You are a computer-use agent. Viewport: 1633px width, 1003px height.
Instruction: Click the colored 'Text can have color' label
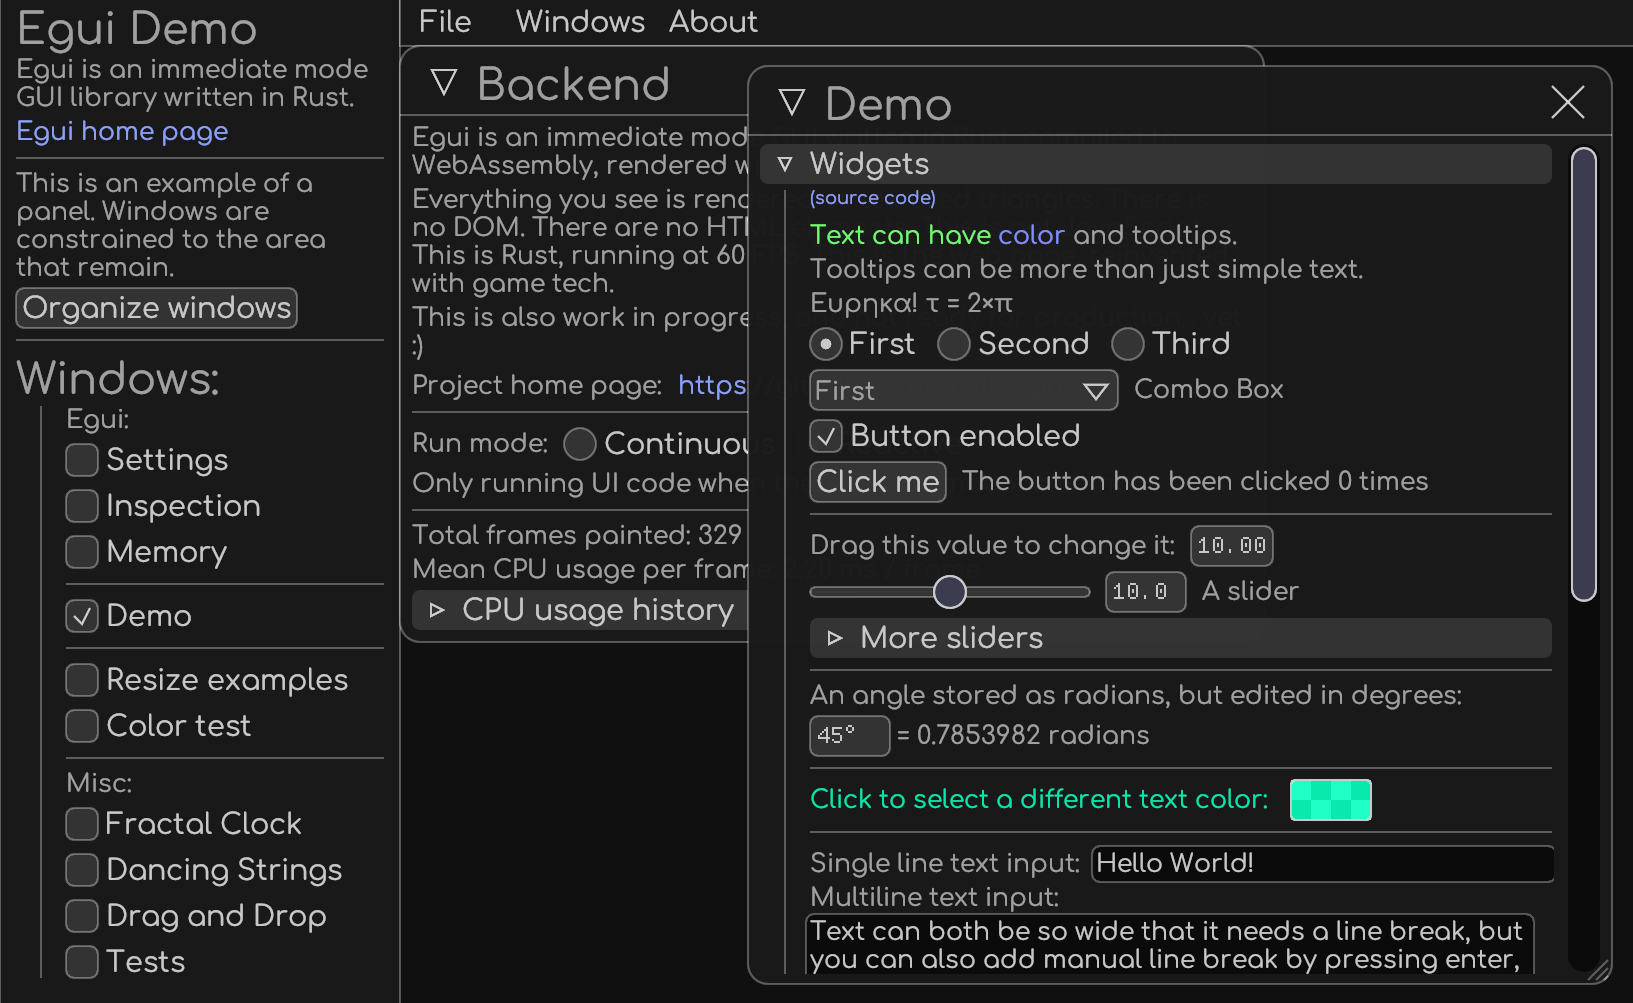937,235
